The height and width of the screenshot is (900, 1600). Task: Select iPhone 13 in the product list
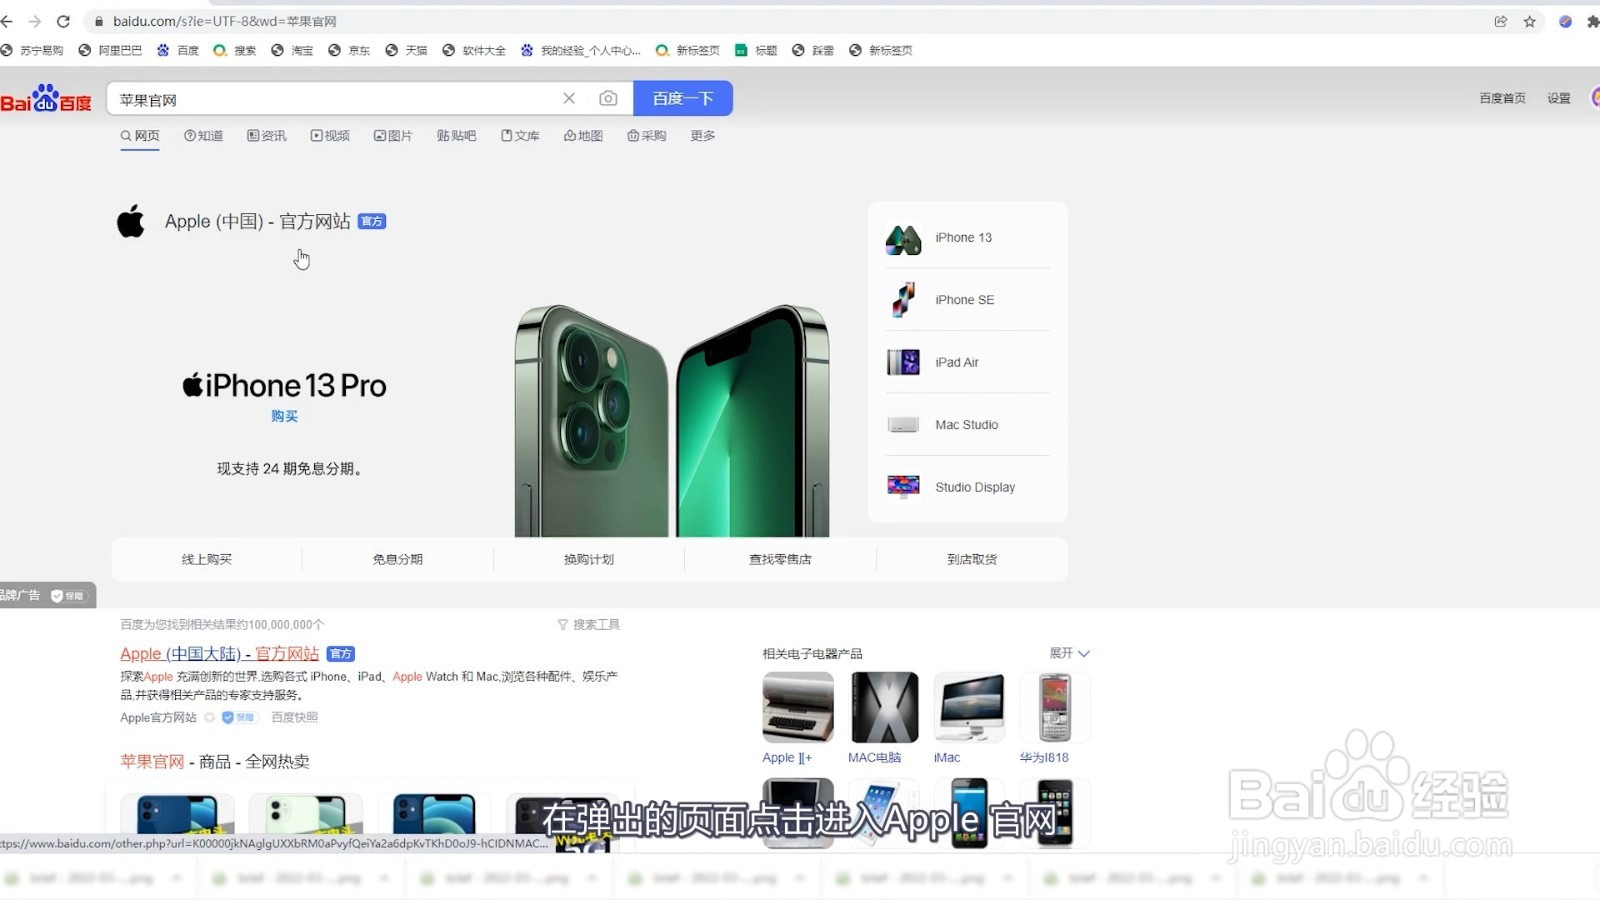968,238
